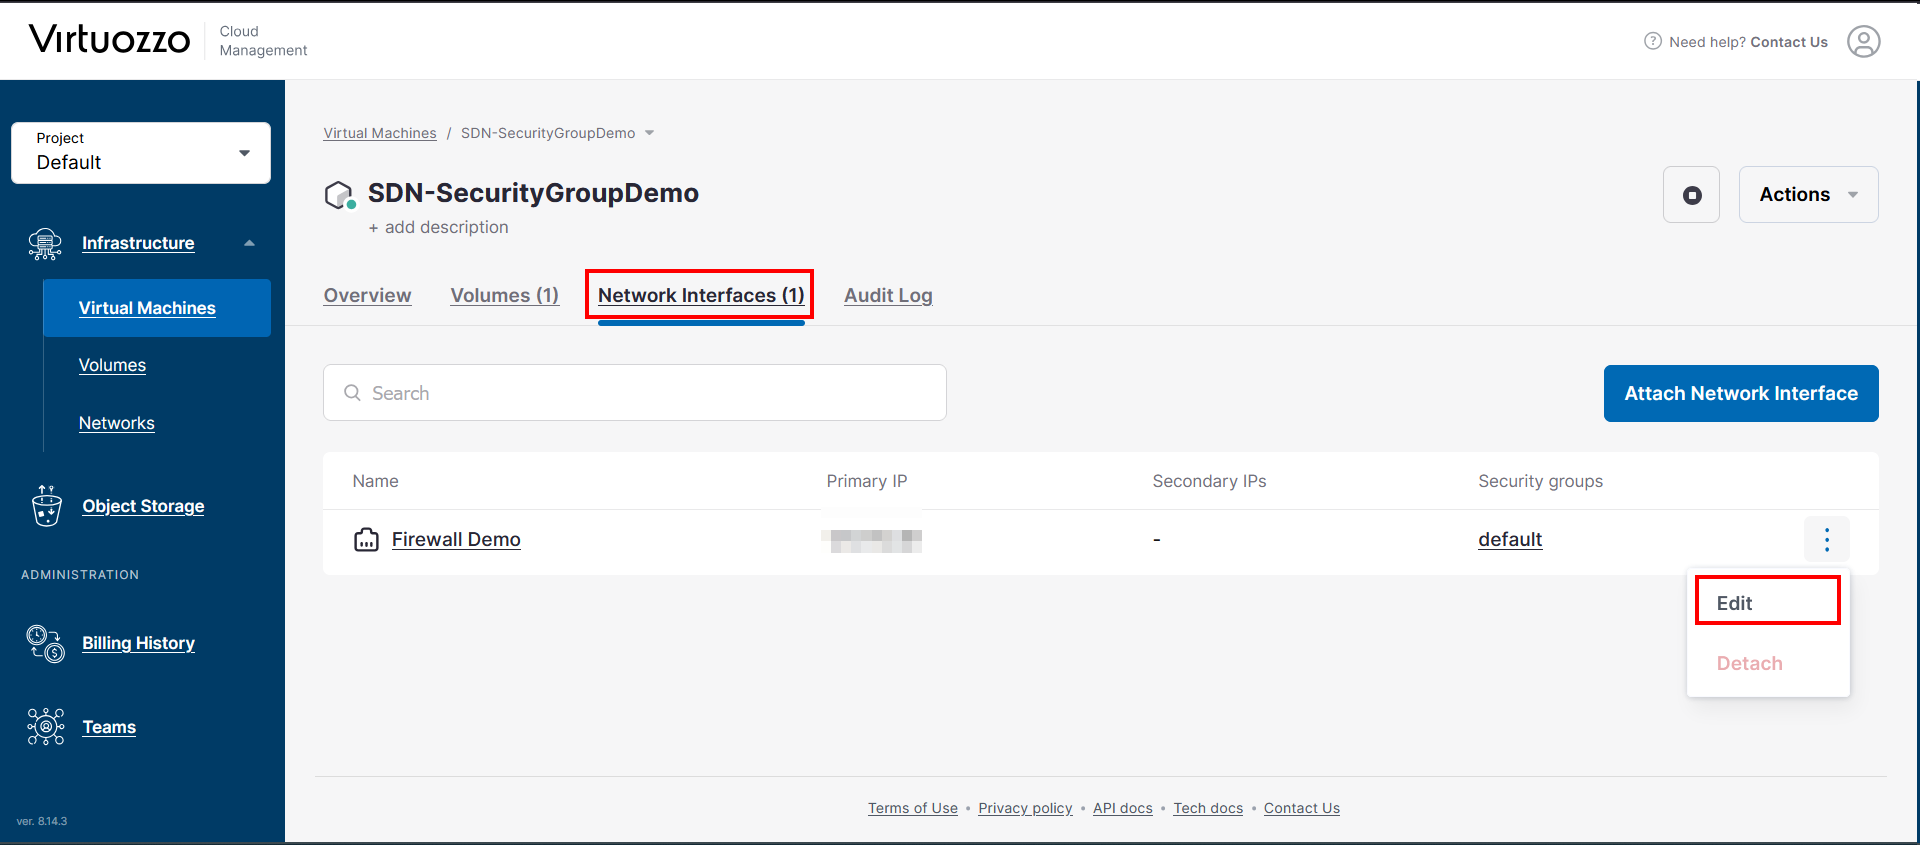Open Volumes in the sidebar
This screenshot has width=1920, height=845.
coord(112,365)
